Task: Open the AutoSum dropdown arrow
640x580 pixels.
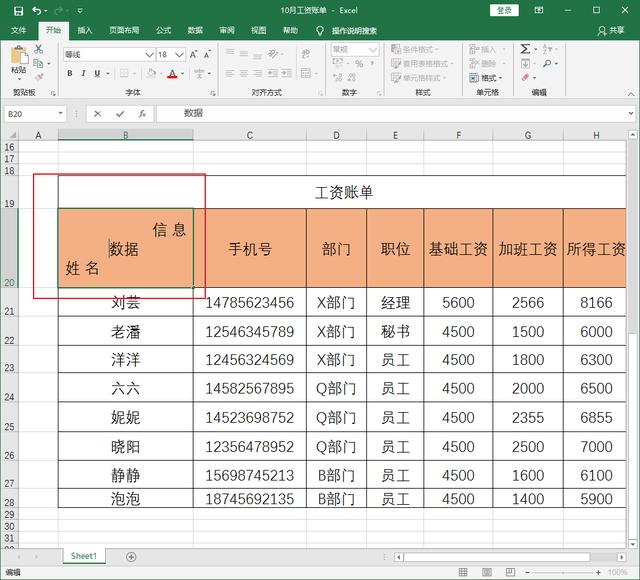Action: pyautogui.click(x=536, y=50)
